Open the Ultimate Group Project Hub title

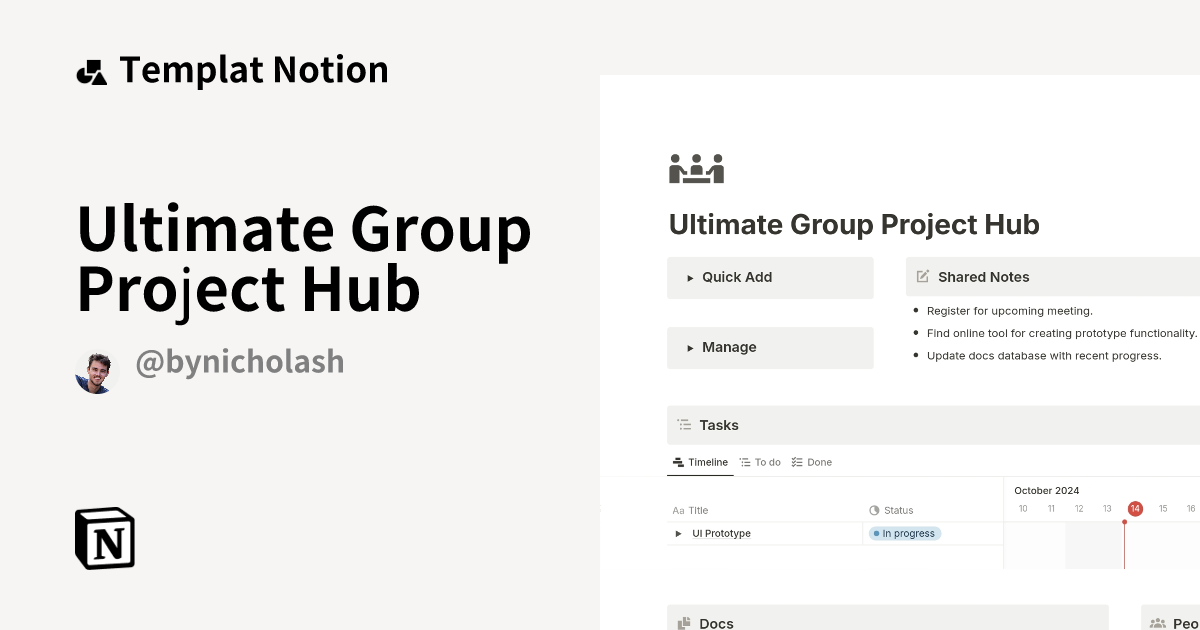(x=854, y=224)
